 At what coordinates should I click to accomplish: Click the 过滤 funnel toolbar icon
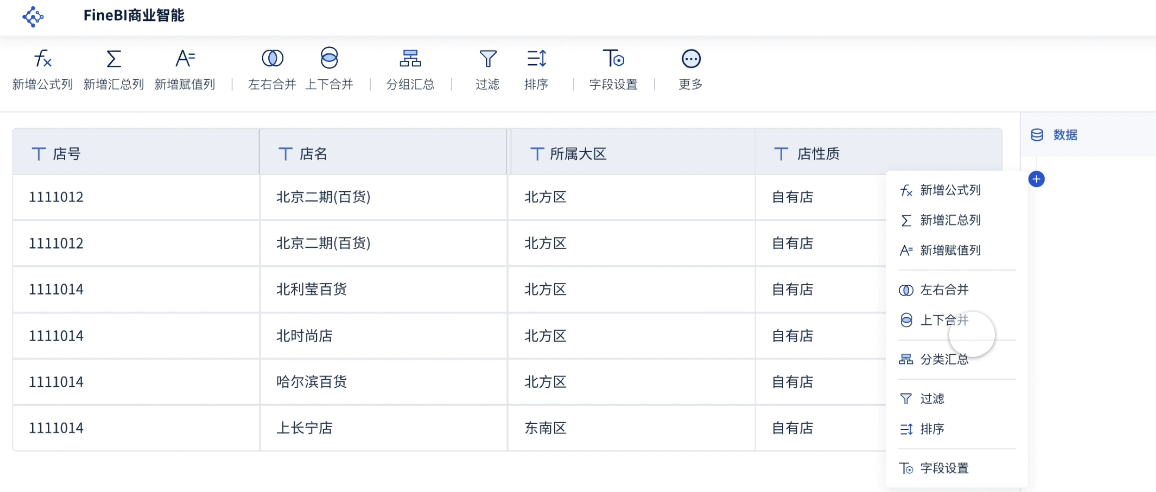pos(488,58)
